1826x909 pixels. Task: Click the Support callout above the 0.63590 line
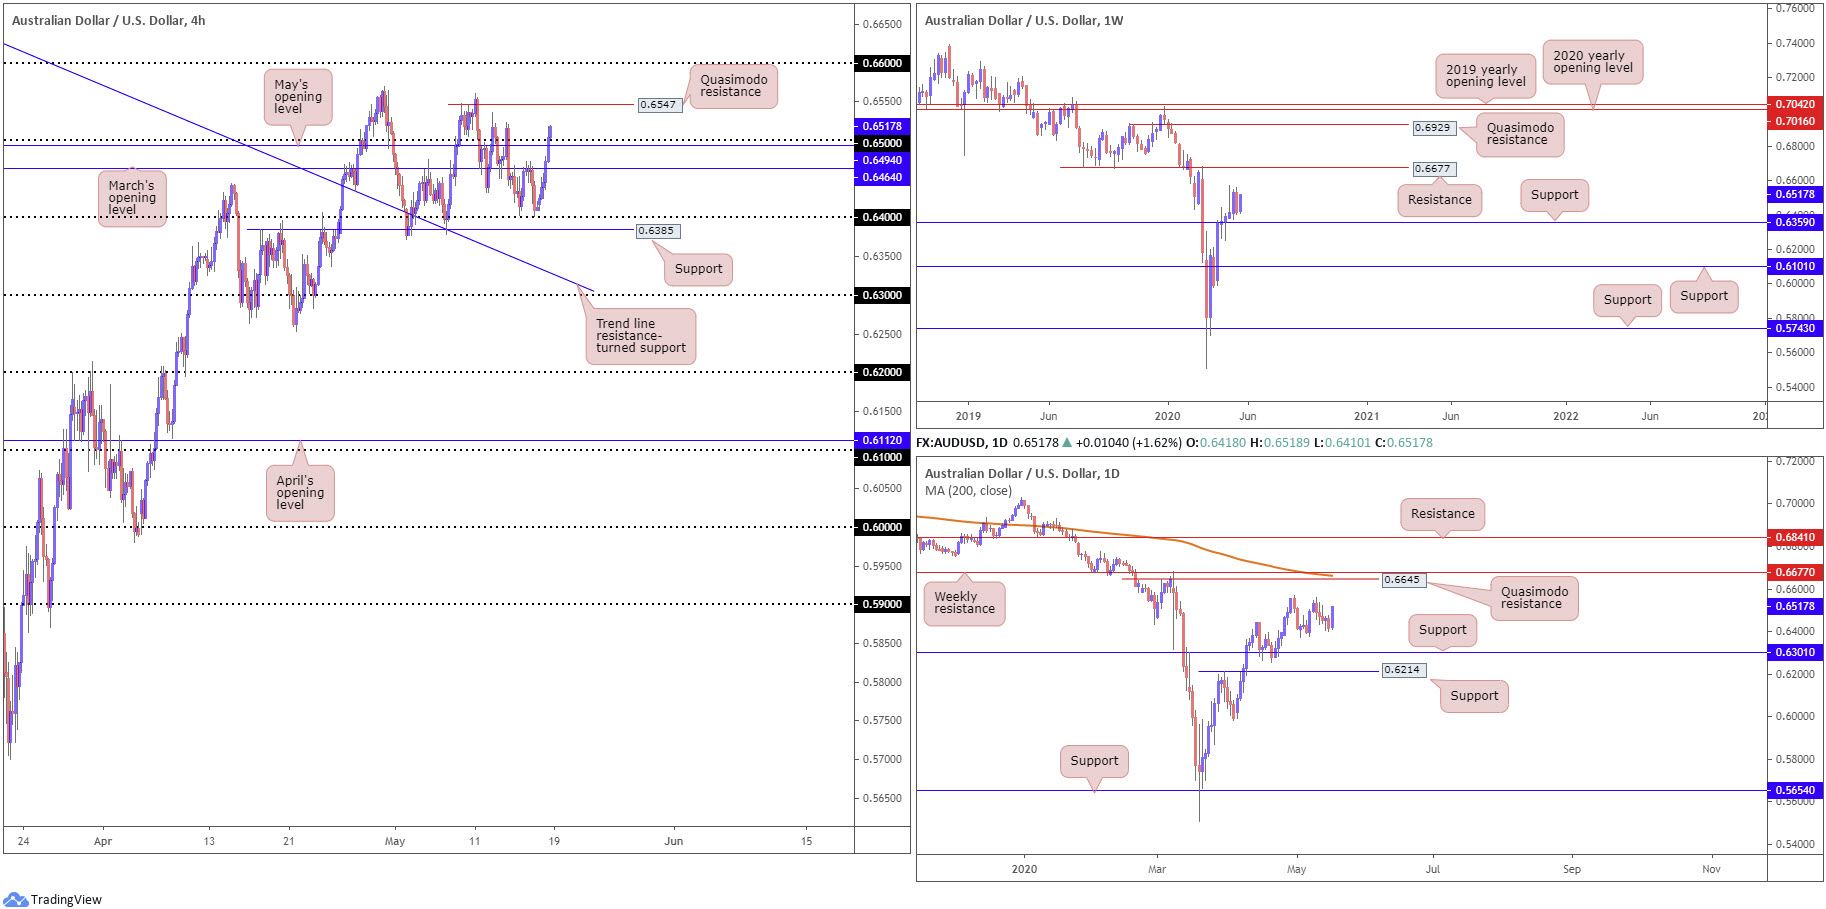coord(1554,195)
